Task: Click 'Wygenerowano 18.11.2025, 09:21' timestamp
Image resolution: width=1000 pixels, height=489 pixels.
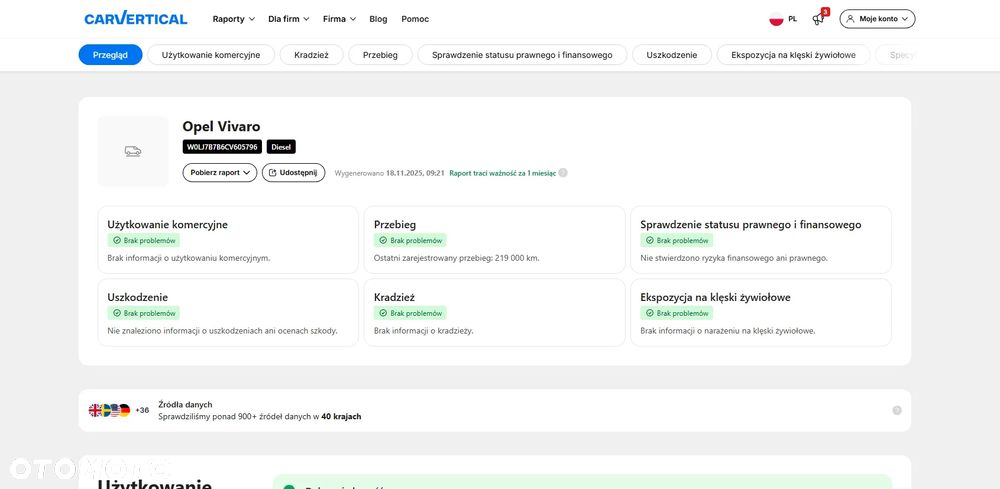Action: 389,173
